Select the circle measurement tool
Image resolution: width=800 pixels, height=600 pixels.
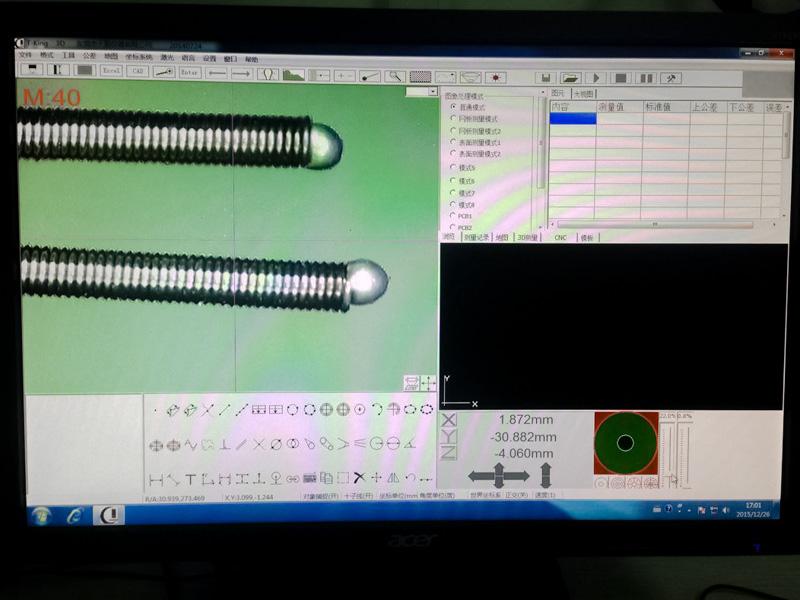pyautogui.click(x=292, y=410)
